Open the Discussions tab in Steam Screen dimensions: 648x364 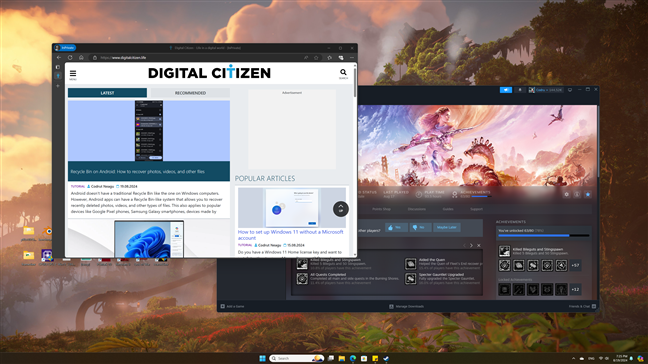(x=417, y=209)
